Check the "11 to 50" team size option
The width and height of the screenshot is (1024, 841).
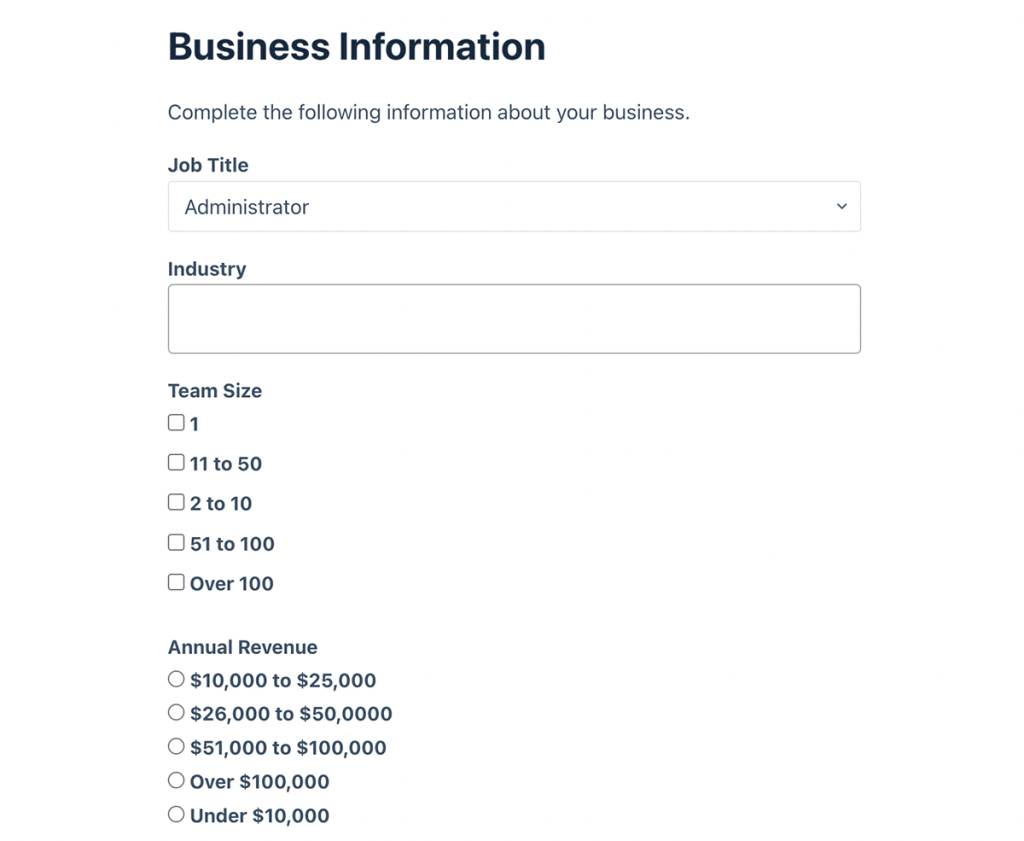point(175,462)
